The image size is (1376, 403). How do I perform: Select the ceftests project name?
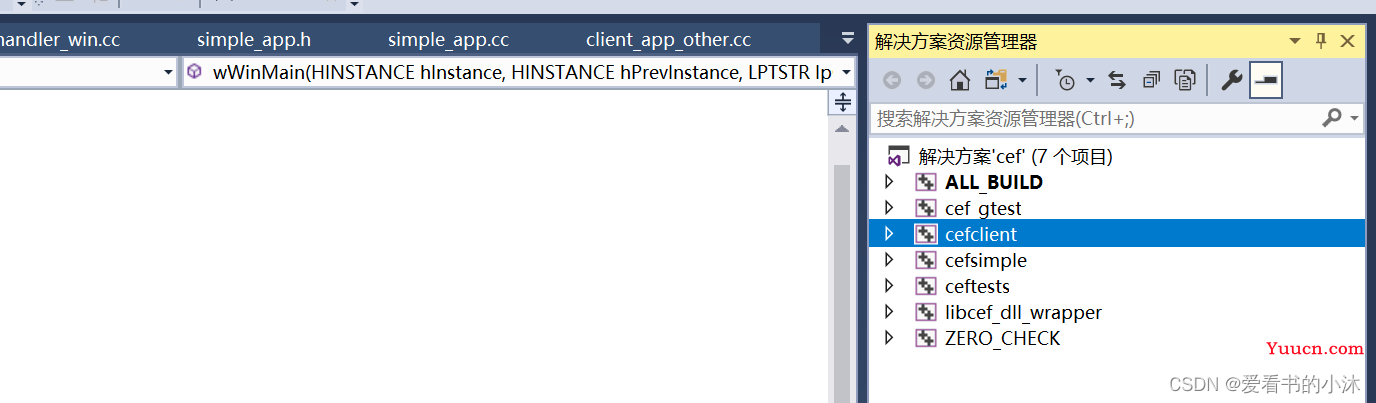[977, 286]
